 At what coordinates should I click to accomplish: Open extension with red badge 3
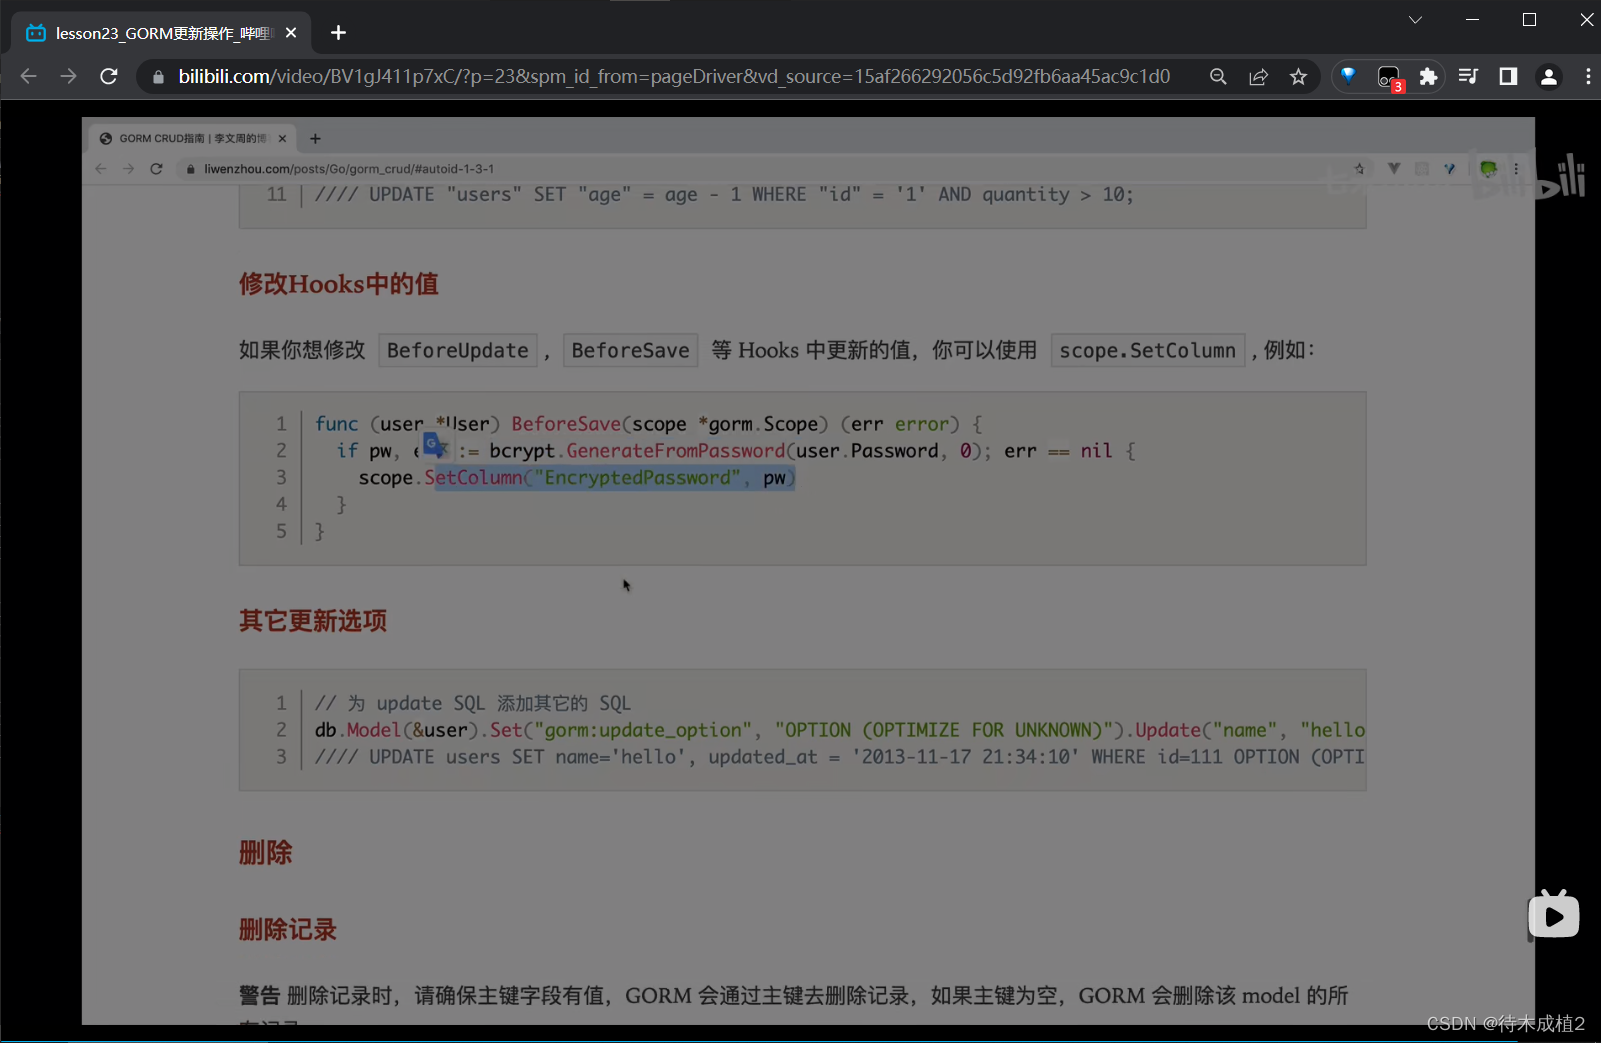(x=1389, y=78)
